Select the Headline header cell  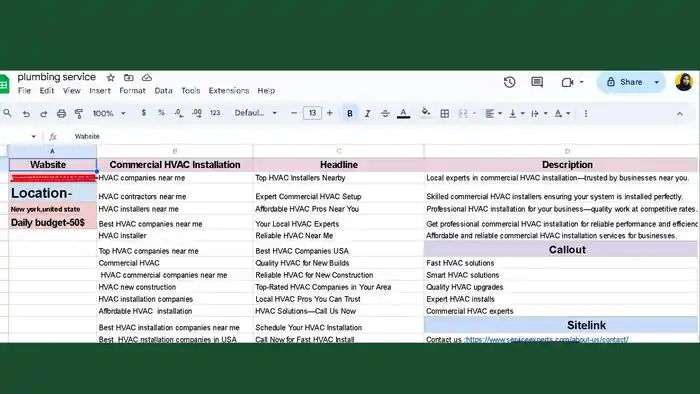338,165
